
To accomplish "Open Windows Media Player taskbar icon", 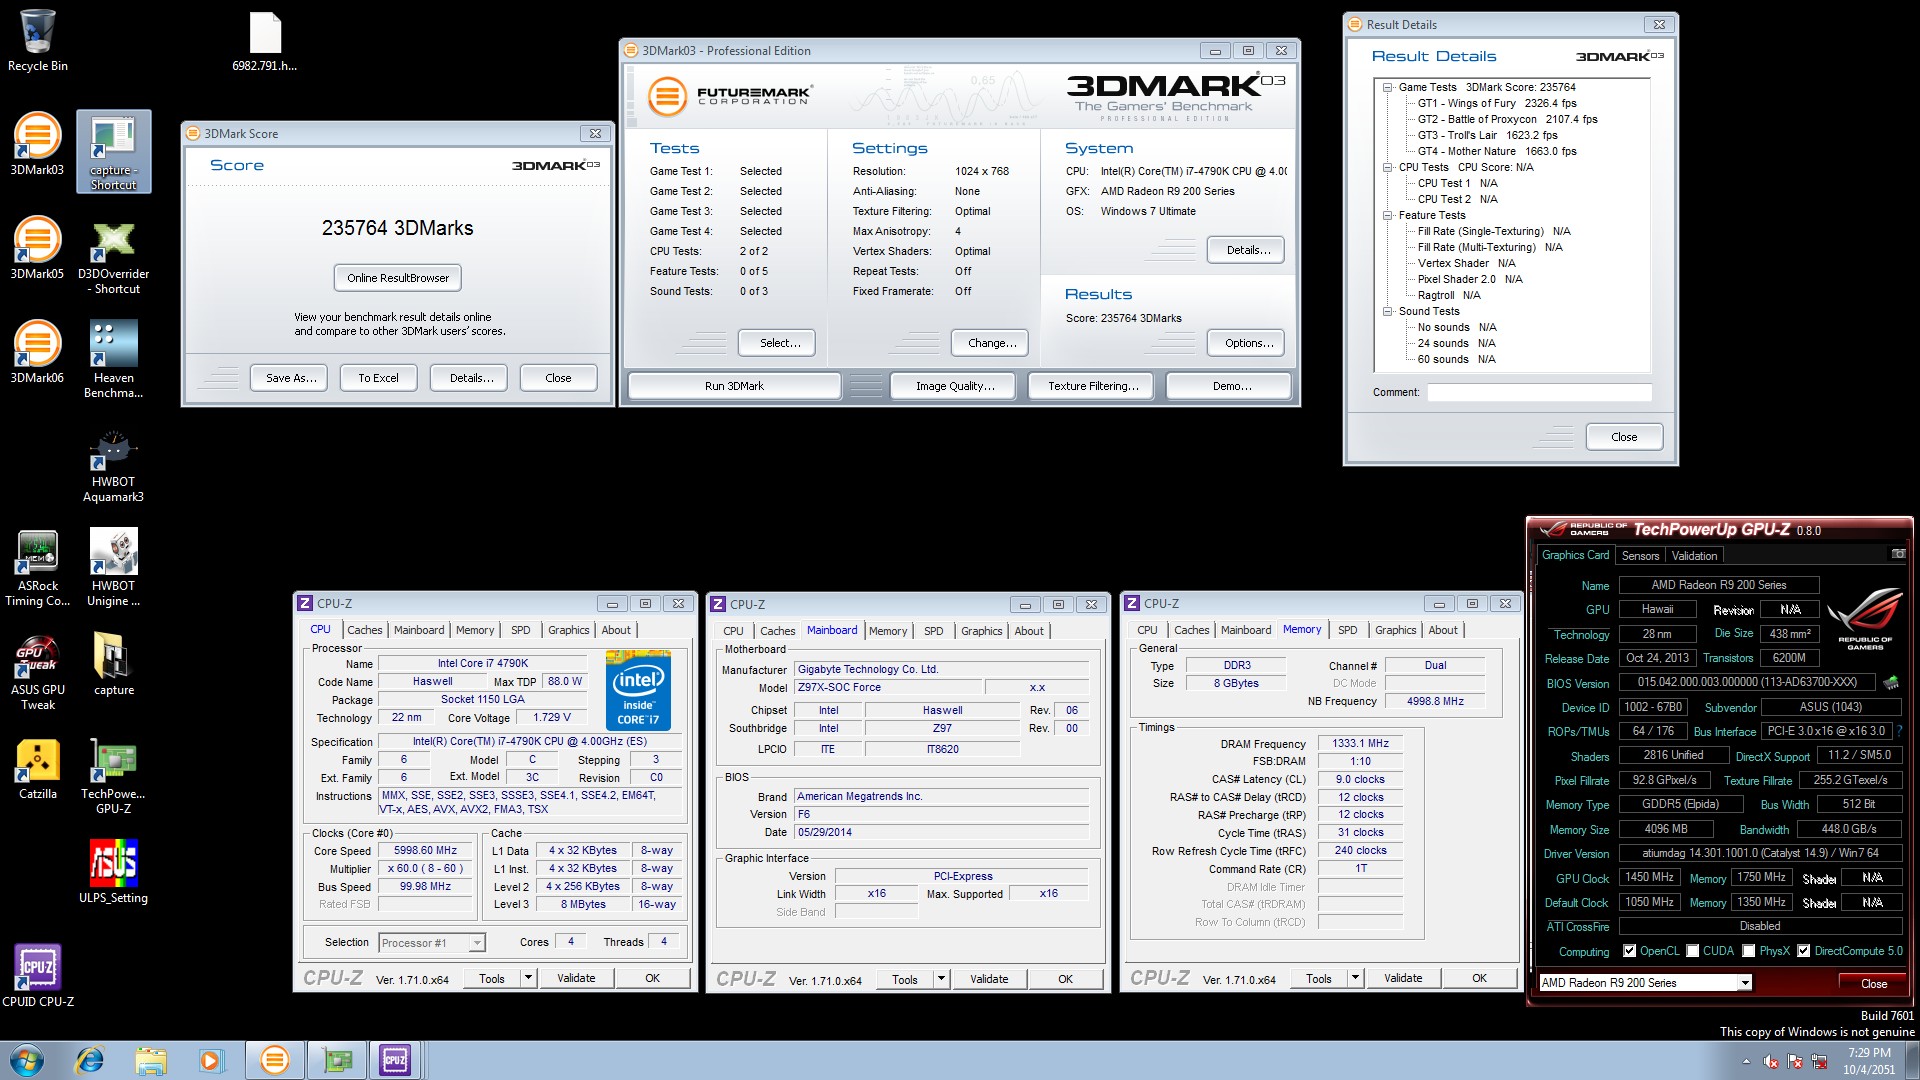I will tap(211, 1060).
